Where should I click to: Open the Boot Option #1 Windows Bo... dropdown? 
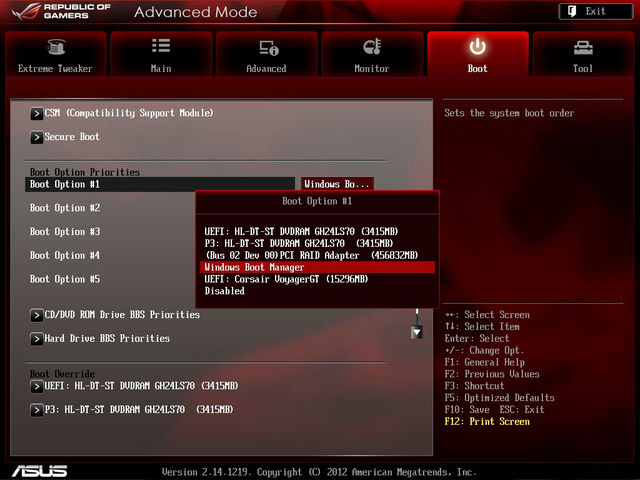(x=337, y=184)
